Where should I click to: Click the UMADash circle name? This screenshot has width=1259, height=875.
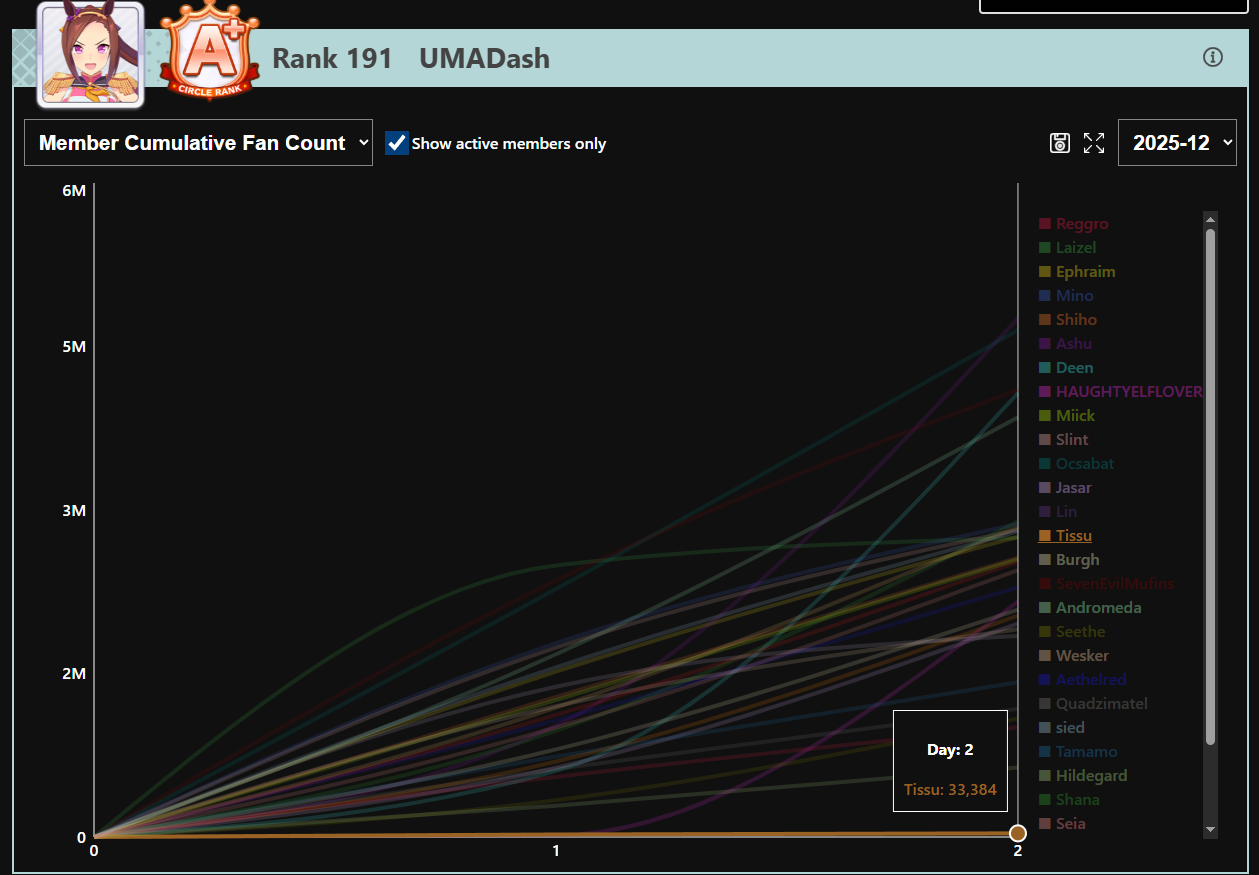coord(485,58)
